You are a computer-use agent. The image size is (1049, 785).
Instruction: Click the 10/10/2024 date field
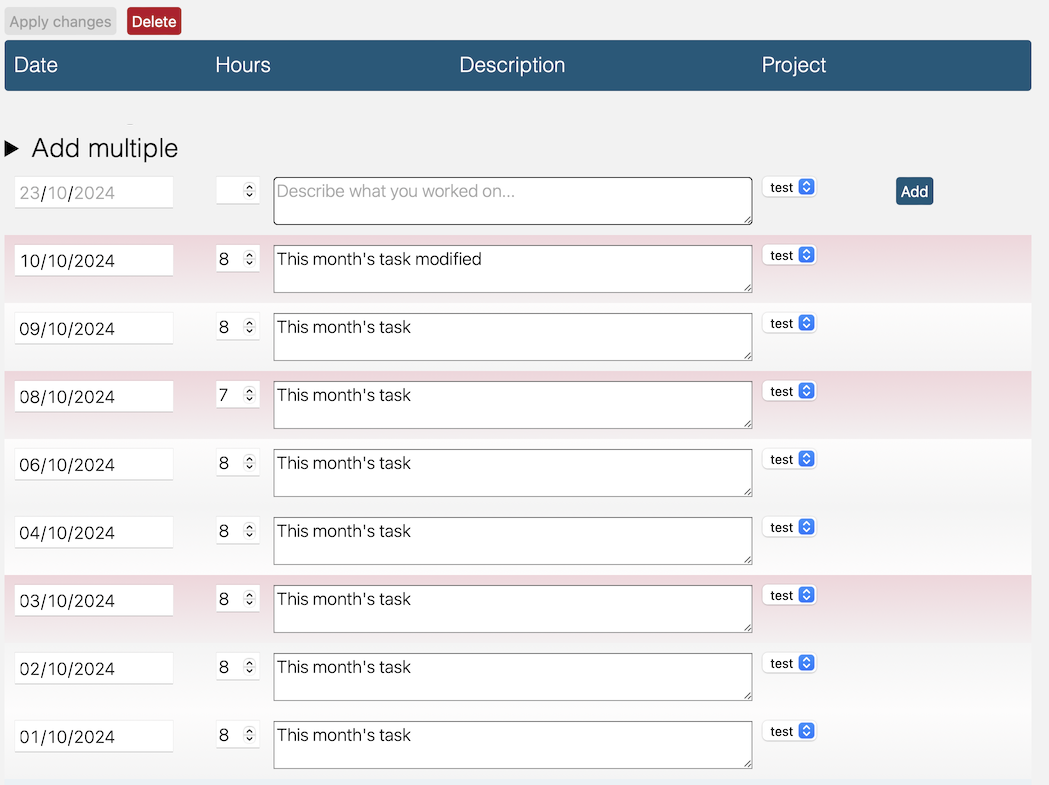click(94, 260)
